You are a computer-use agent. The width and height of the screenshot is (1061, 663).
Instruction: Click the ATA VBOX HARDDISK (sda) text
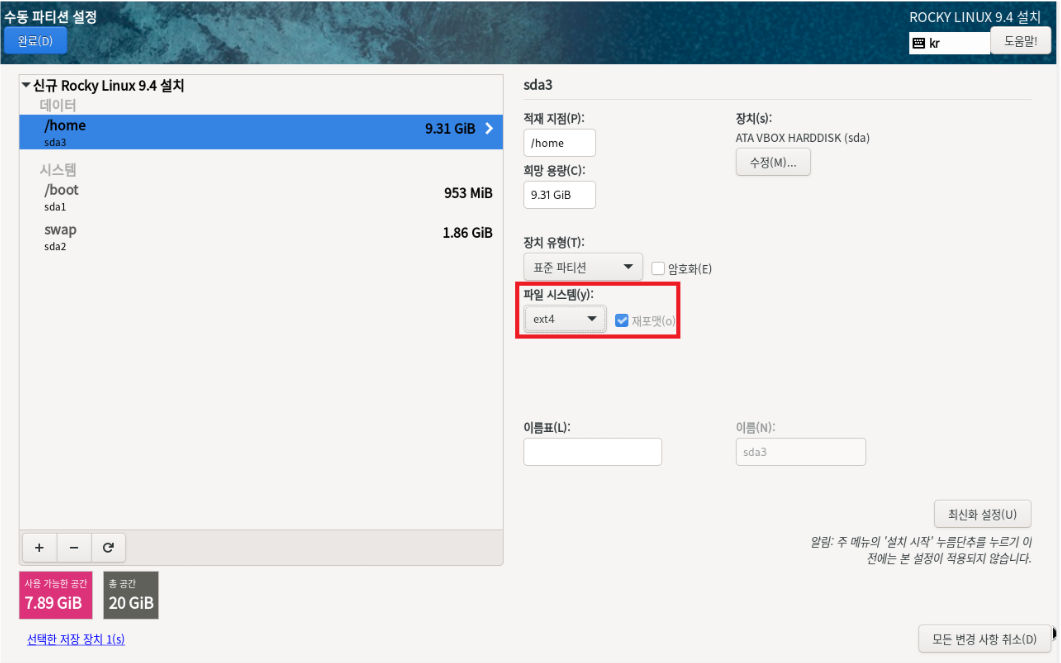803,138
